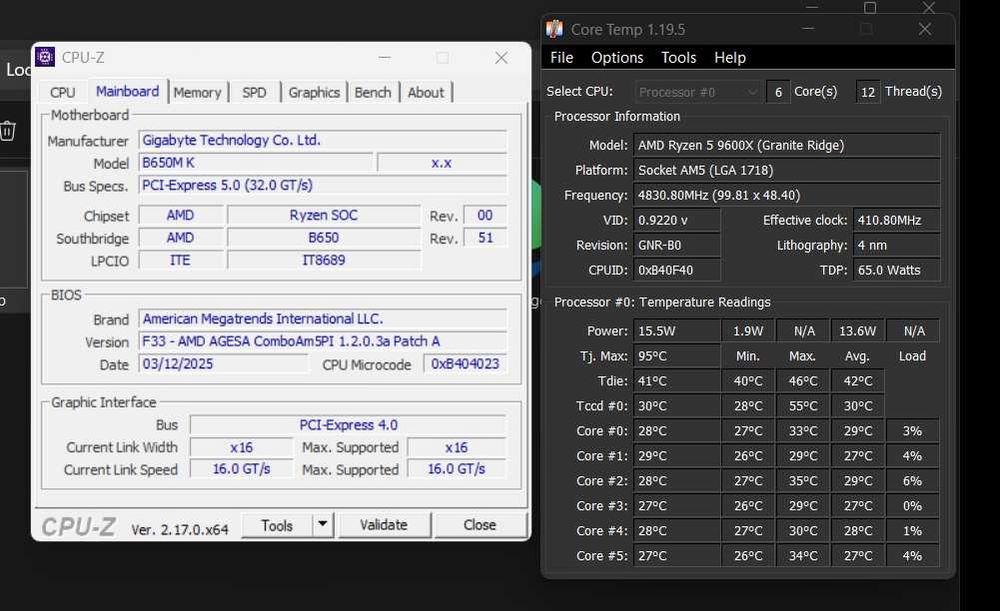The width and height of the screenshot is (1000, 611).
Task: Open the Options menu in Core Temp
Action: 617,57
